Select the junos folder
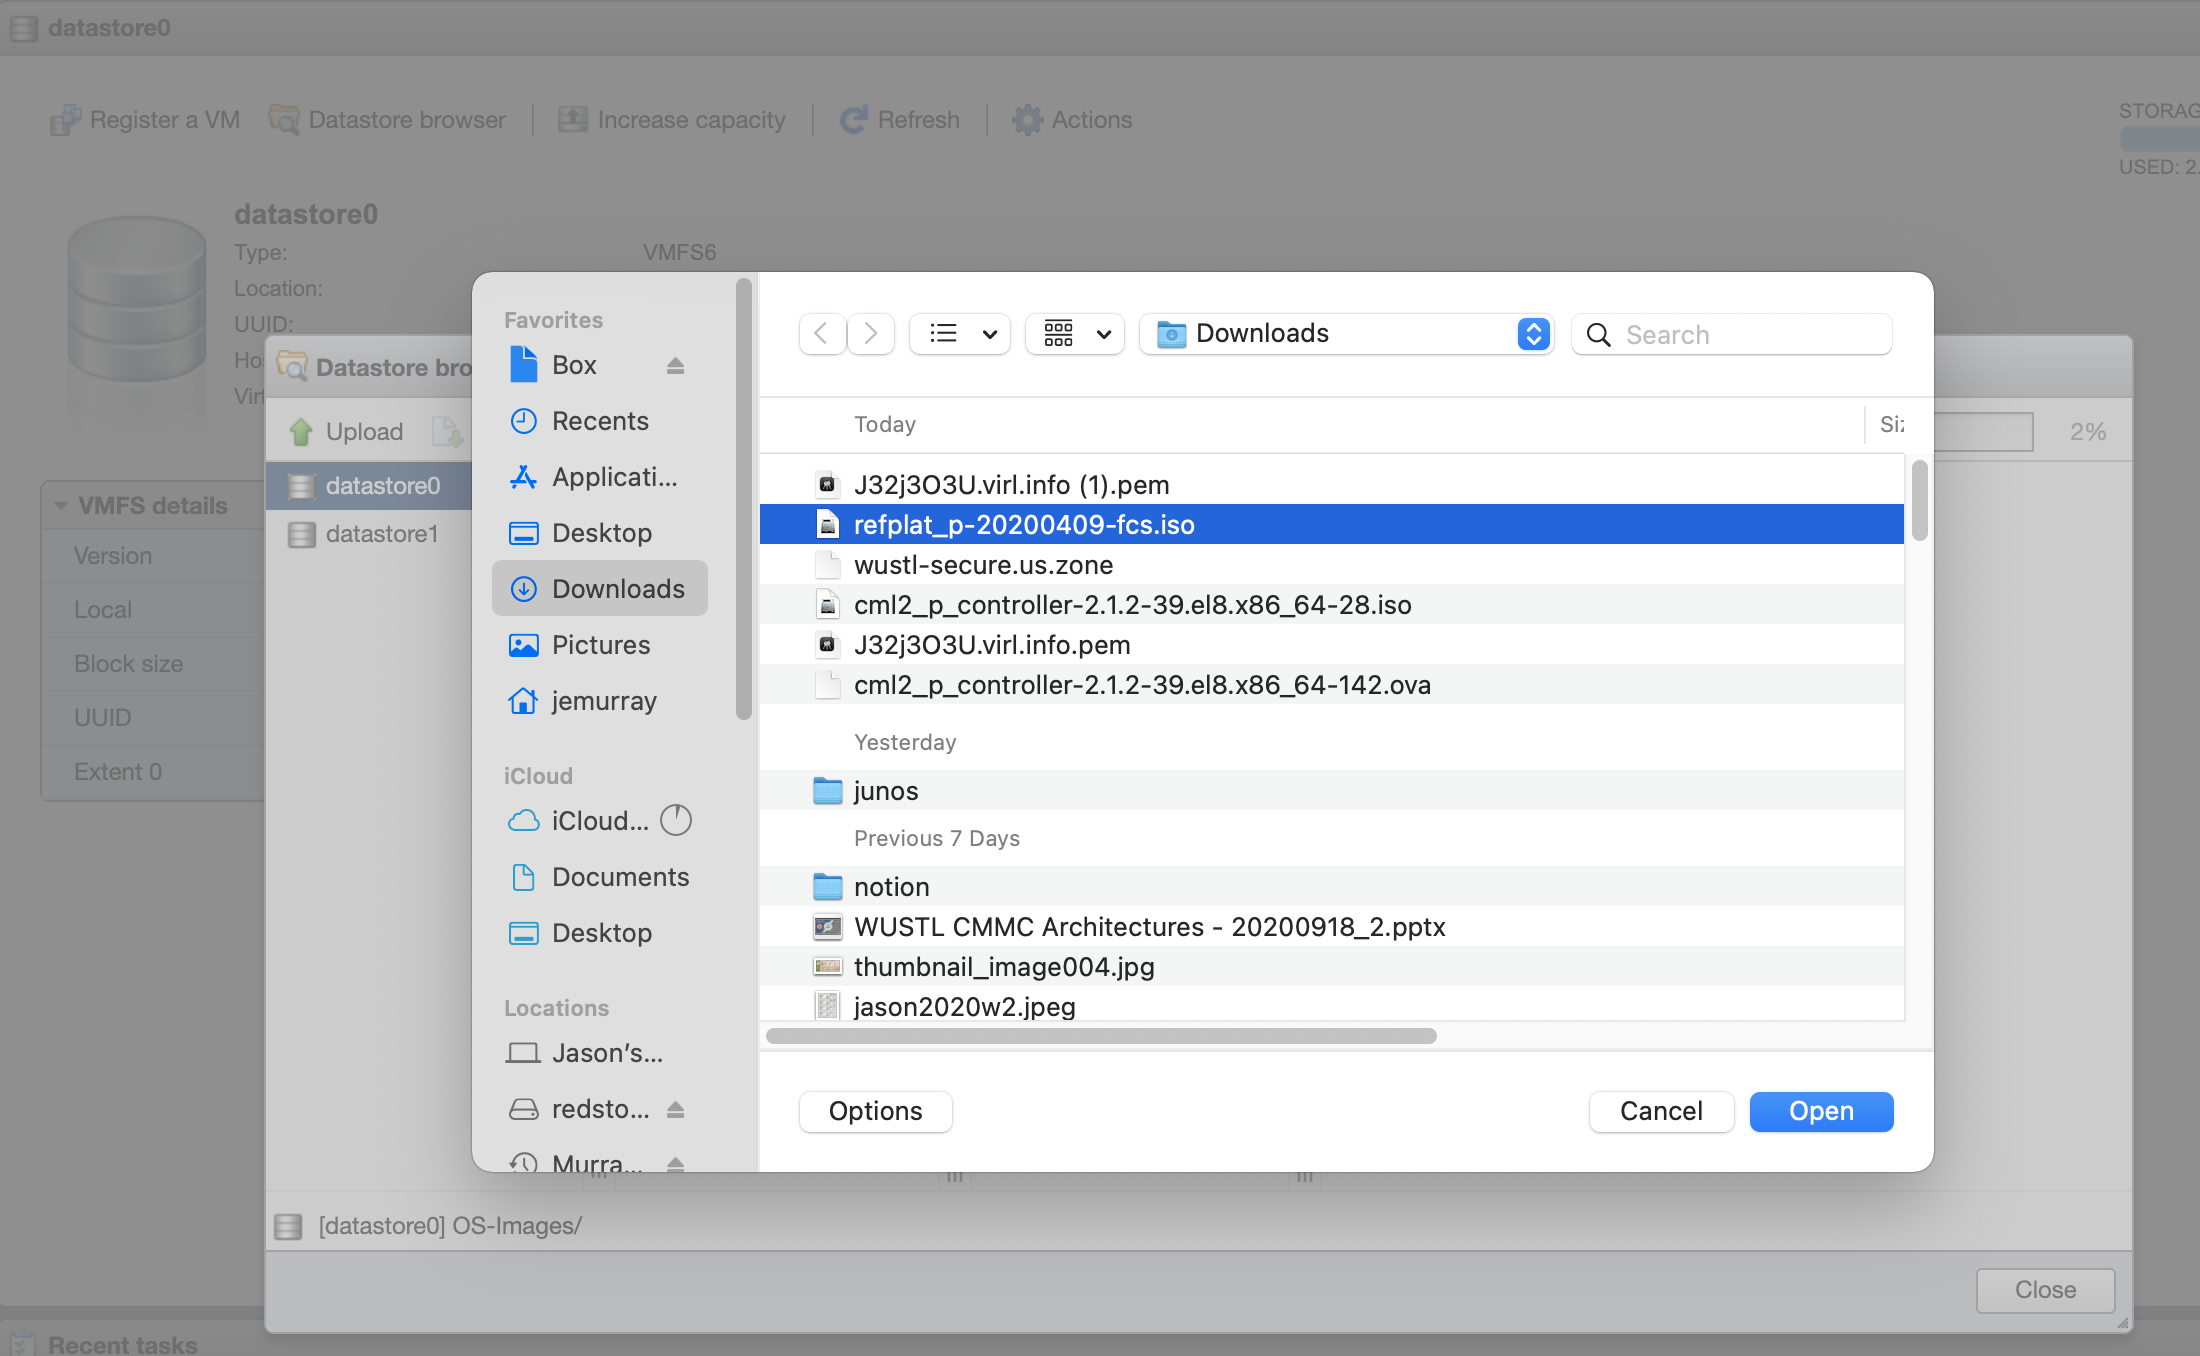This screenshot has width=2200, height=1356. [1332, 791]
